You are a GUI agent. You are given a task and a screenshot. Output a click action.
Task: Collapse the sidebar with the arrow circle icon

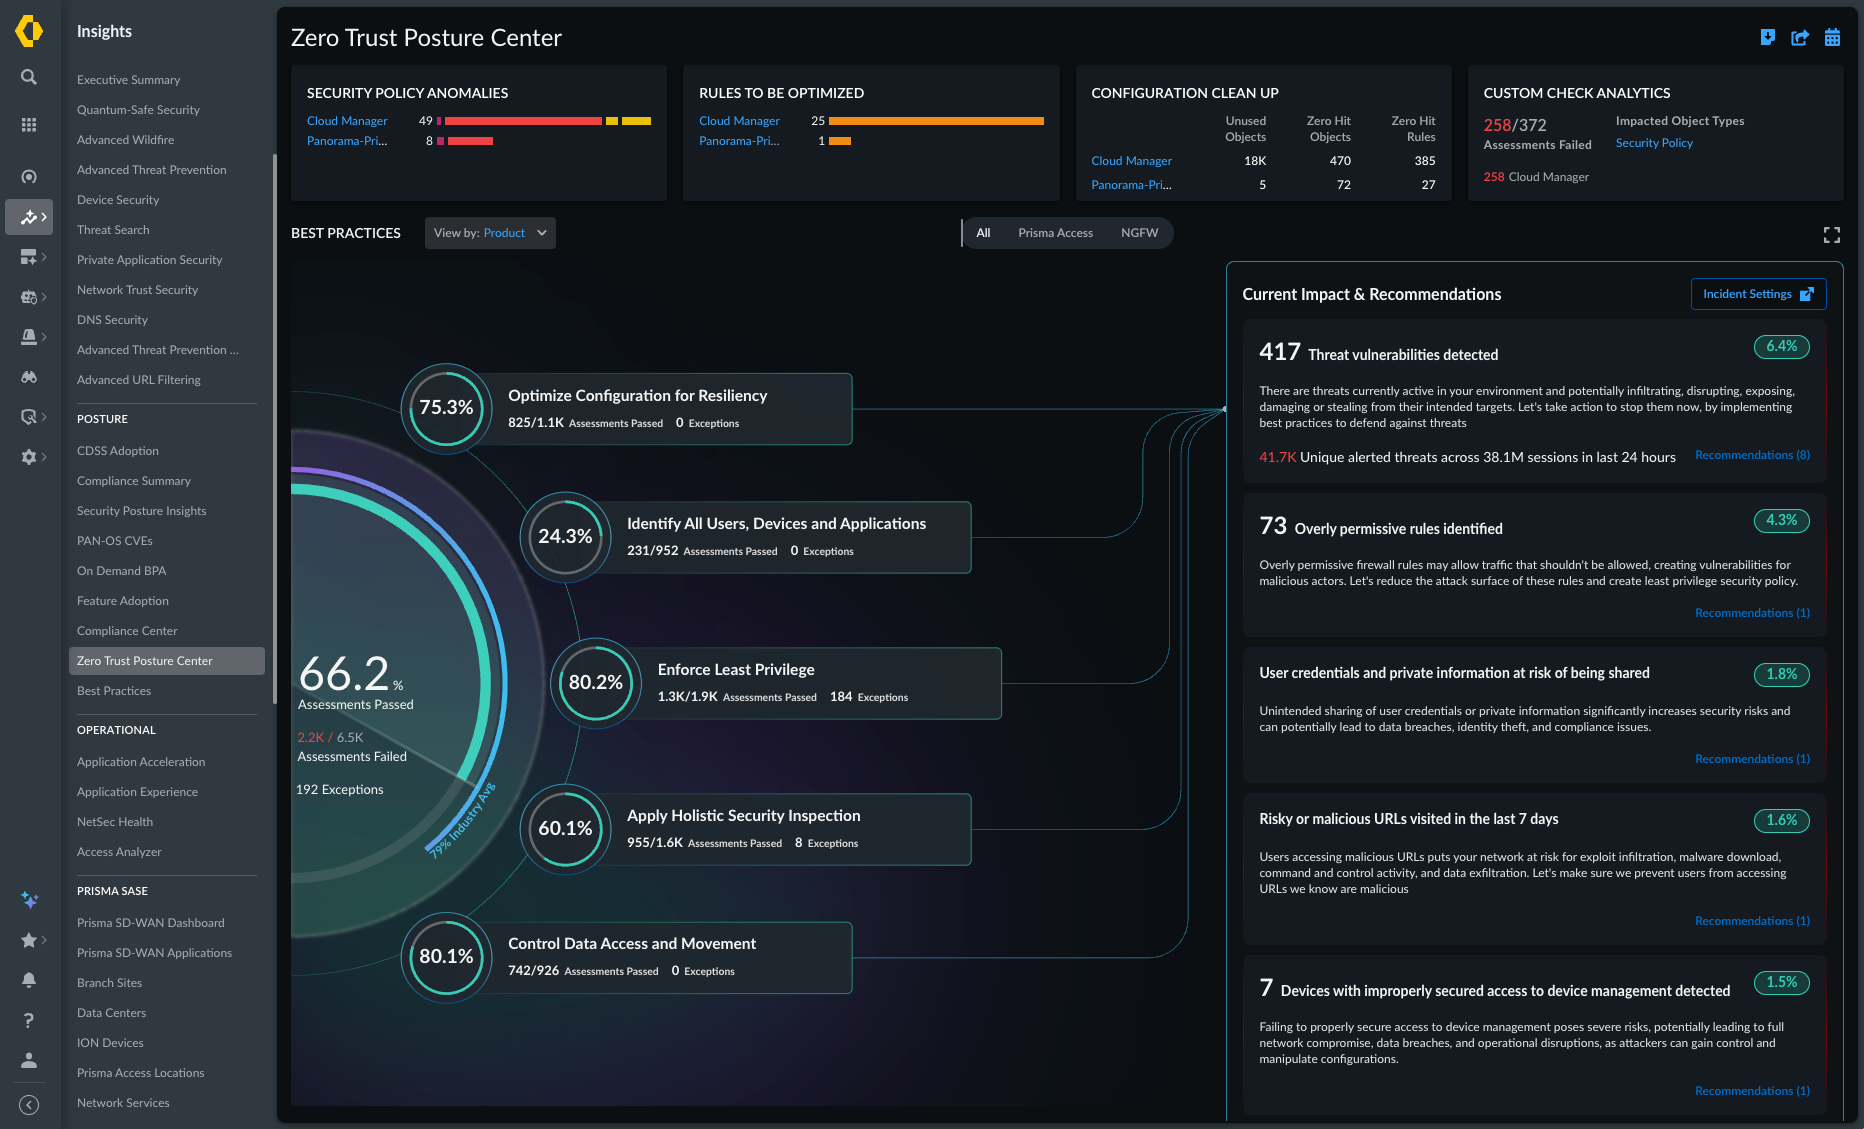click(29, 1104)
